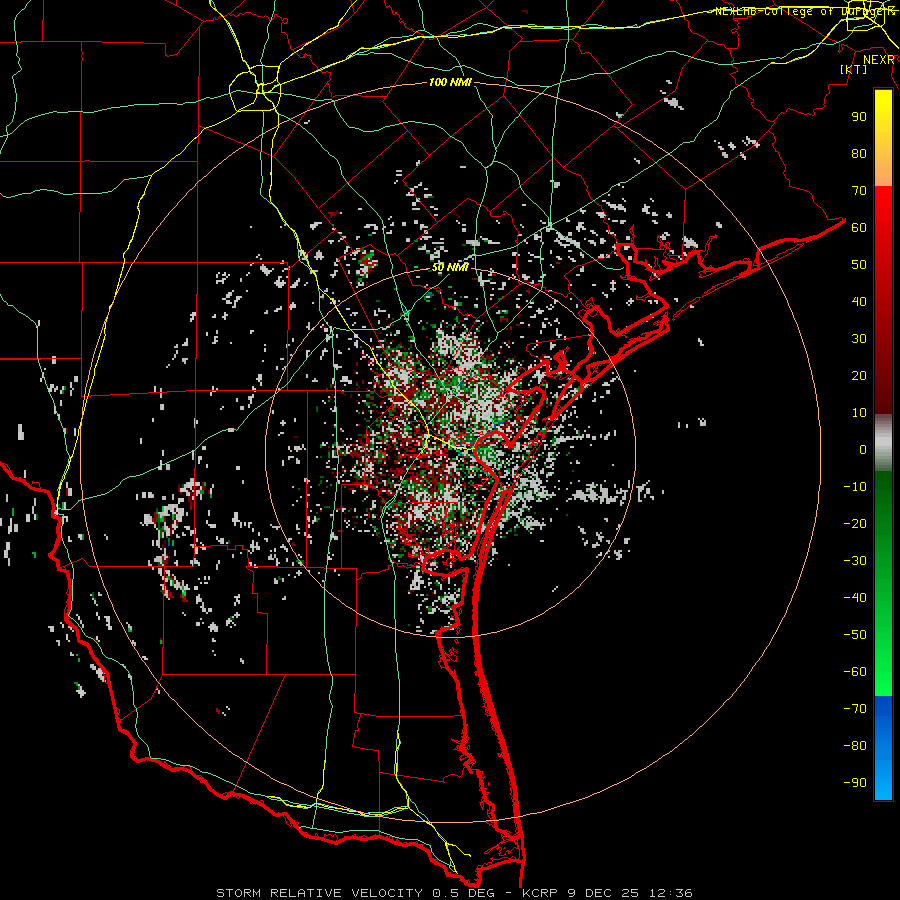Click the -70 value on the velocity scale

pos(855,709)
